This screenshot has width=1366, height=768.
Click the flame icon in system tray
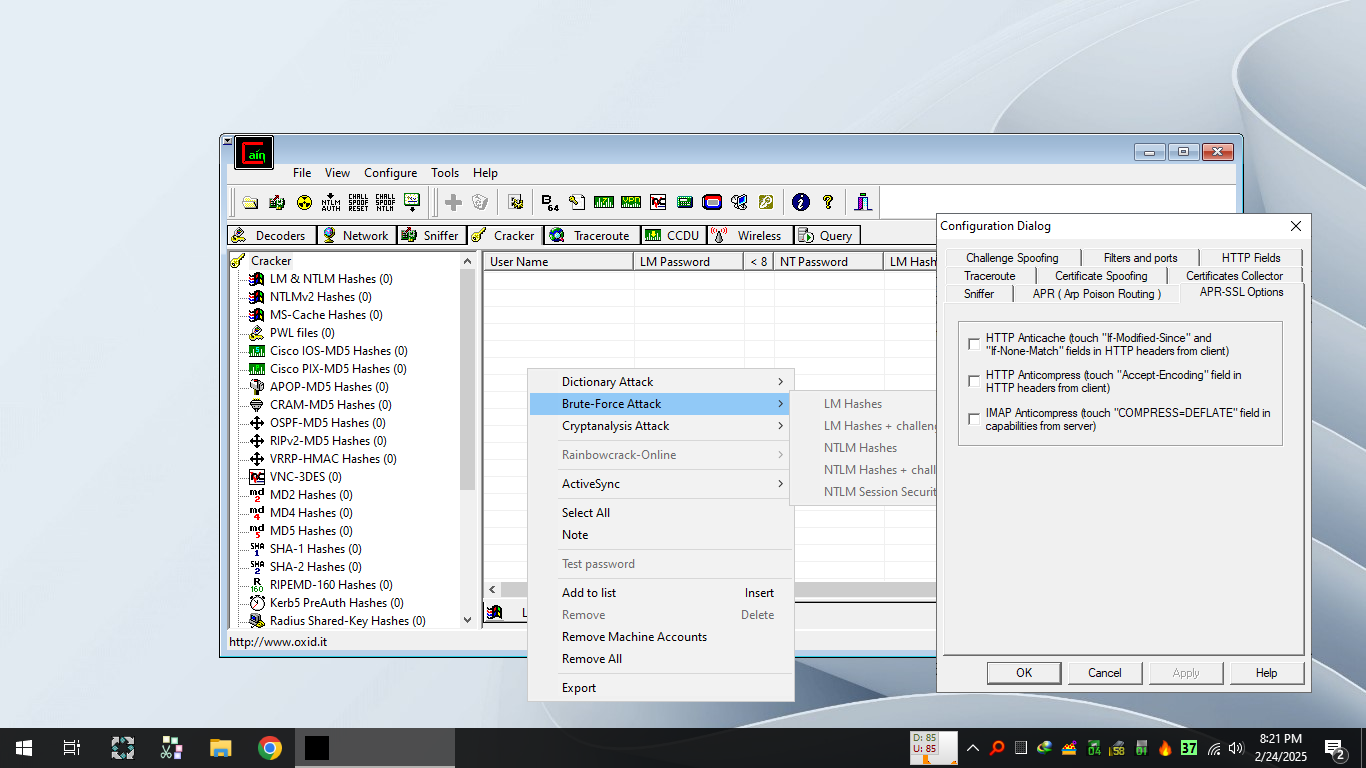point(1165,748)
